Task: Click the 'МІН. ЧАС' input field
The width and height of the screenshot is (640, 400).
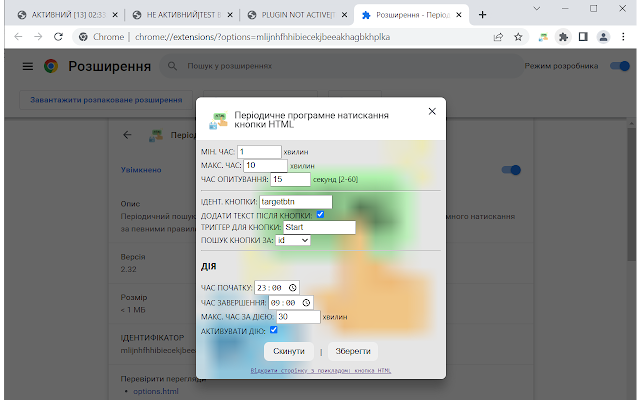Action: (259, 152)
